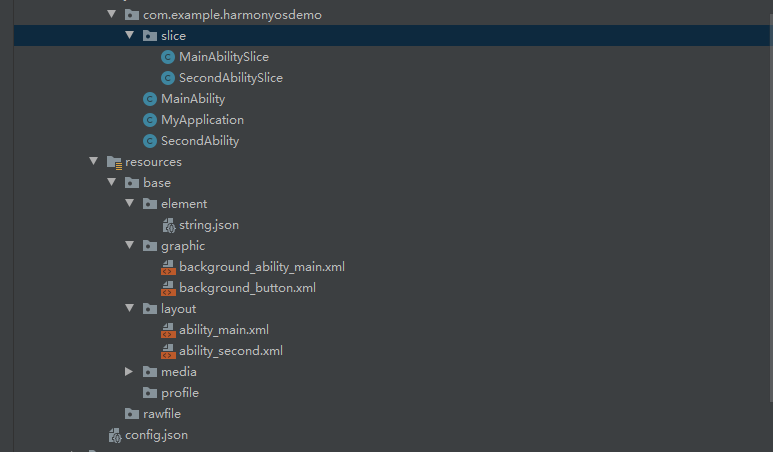The image size is (773, 452).
Task: Open background_ability_main.xml
Action: tap(262, 267)
